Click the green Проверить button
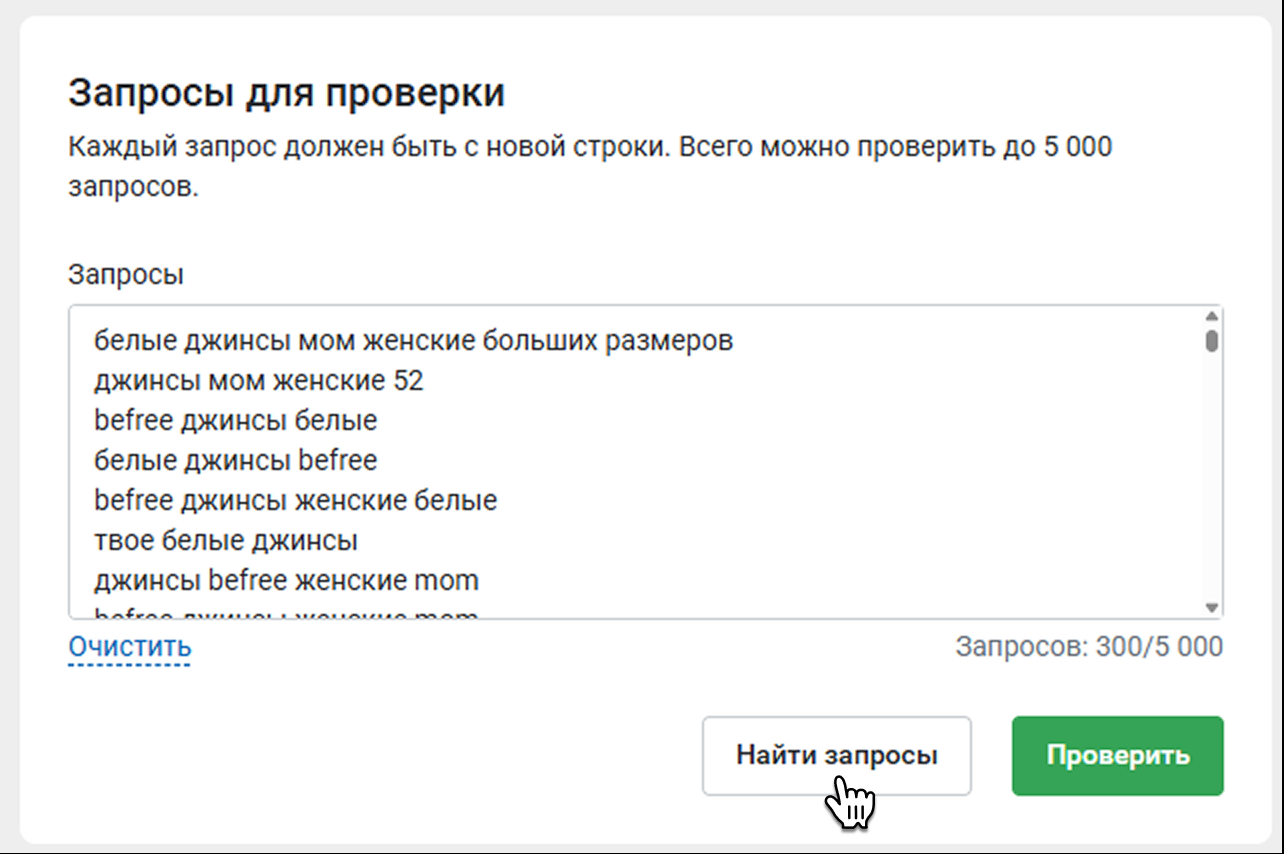 pyautogui.click(x=1117, y=756)
